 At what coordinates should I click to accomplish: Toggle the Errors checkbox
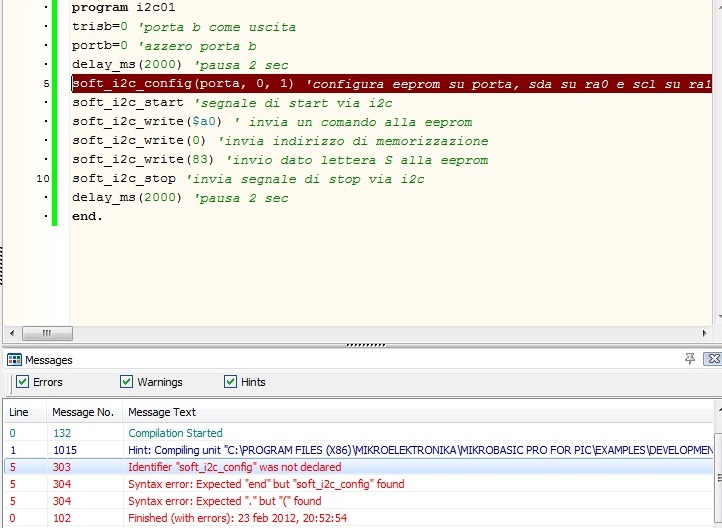click(23, 382)
